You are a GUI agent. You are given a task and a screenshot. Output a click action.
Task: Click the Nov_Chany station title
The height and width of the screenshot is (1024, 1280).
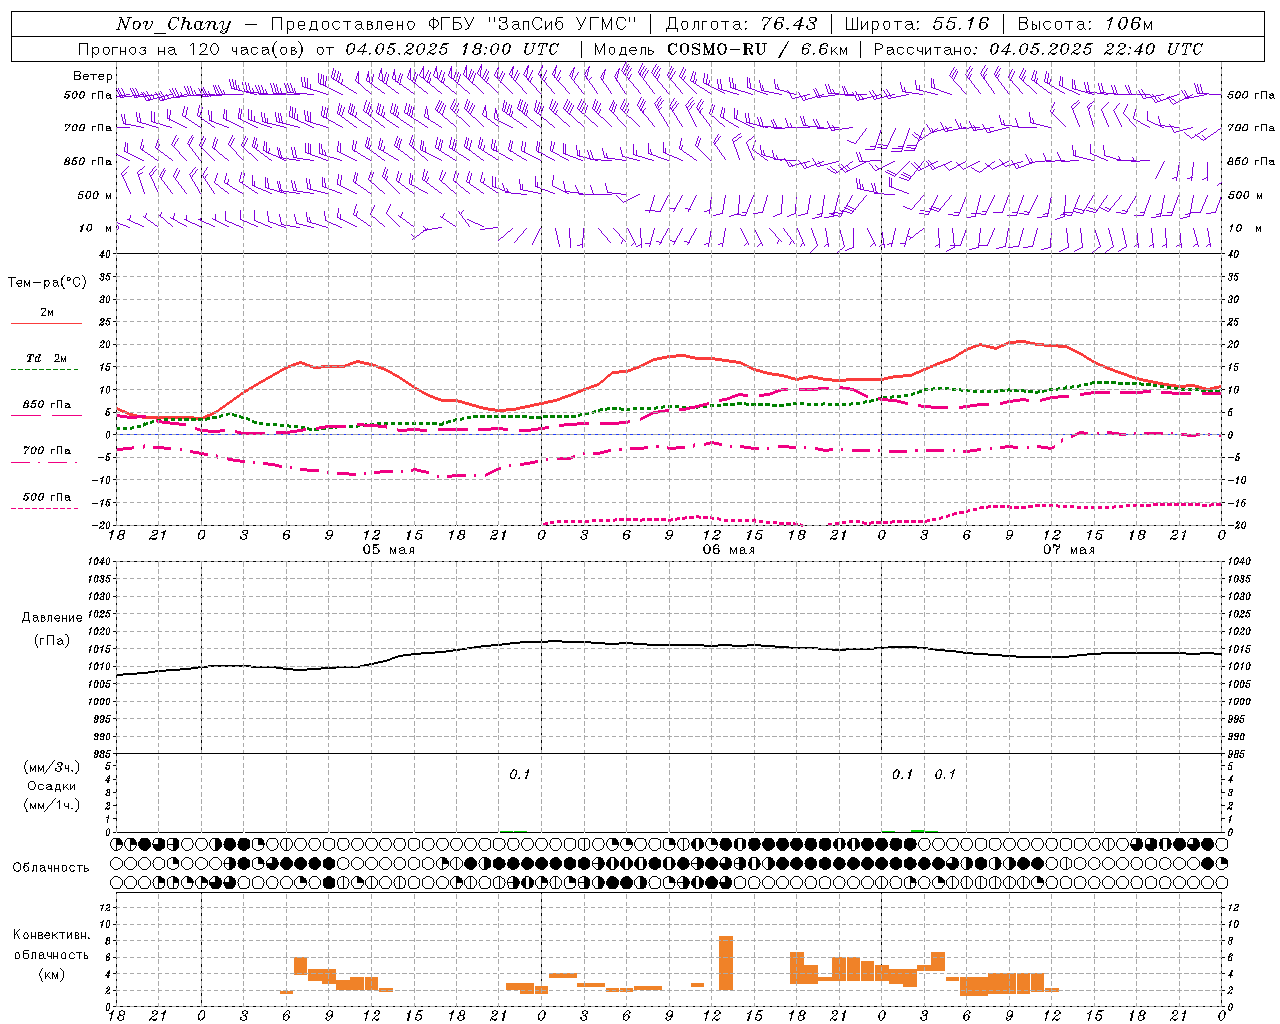click(x=173, y=24)
